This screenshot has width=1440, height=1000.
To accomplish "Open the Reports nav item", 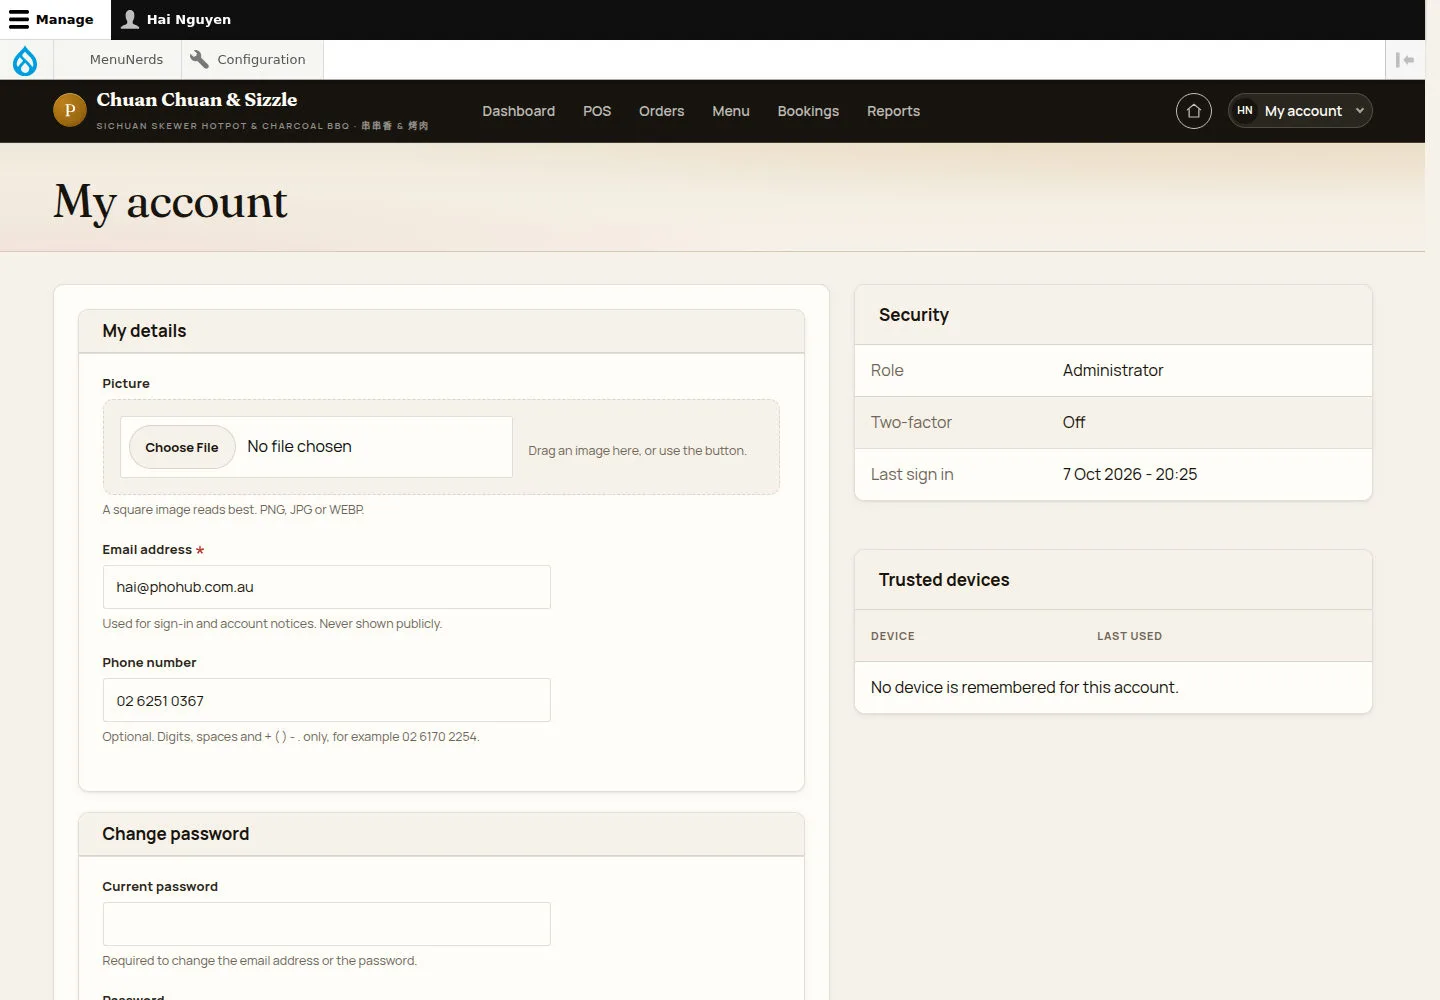I will 893,111.
